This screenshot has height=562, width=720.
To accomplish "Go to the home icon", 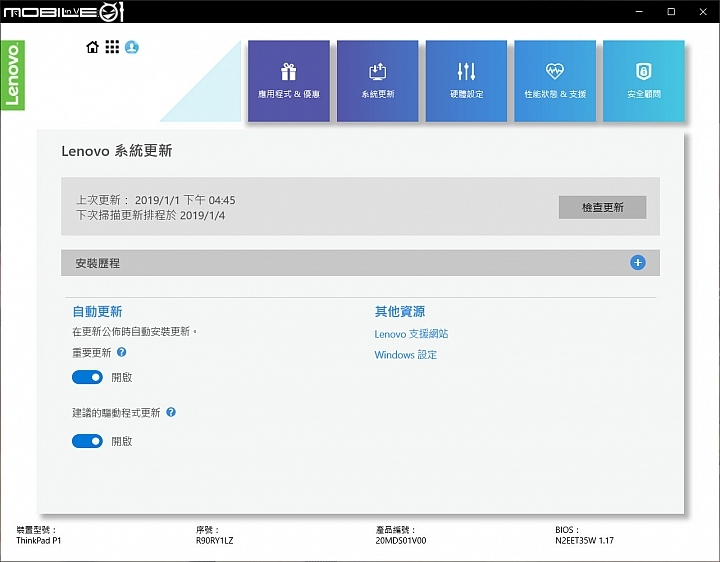I will coord(92,47).
